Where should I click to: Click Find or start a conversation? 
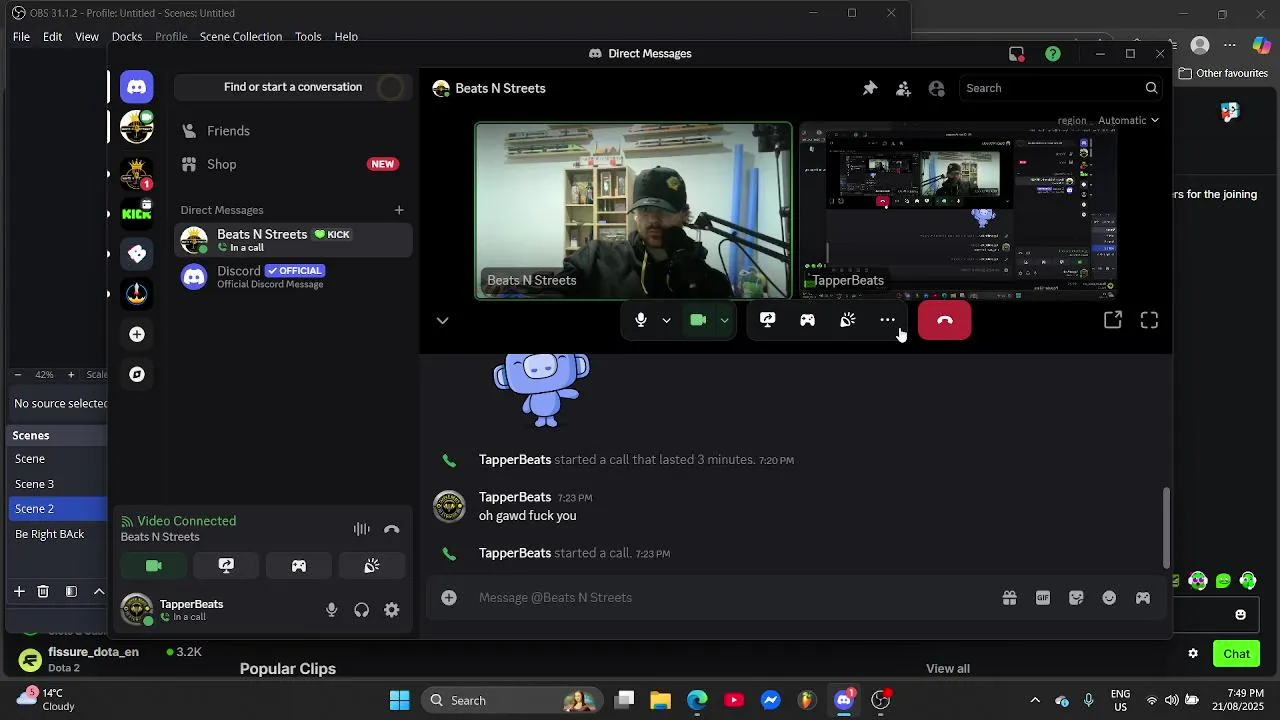[293, 87]
